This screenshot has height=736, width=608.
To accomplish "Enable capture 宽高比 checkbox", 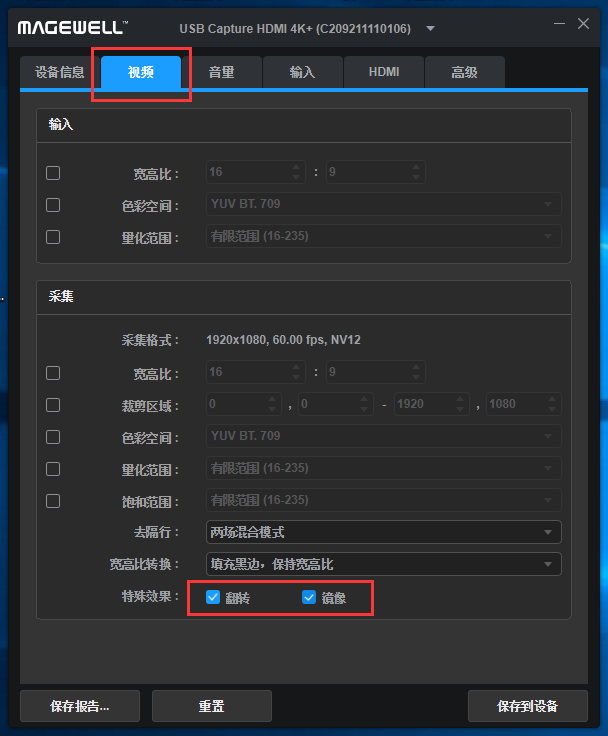I will point(53,373).
